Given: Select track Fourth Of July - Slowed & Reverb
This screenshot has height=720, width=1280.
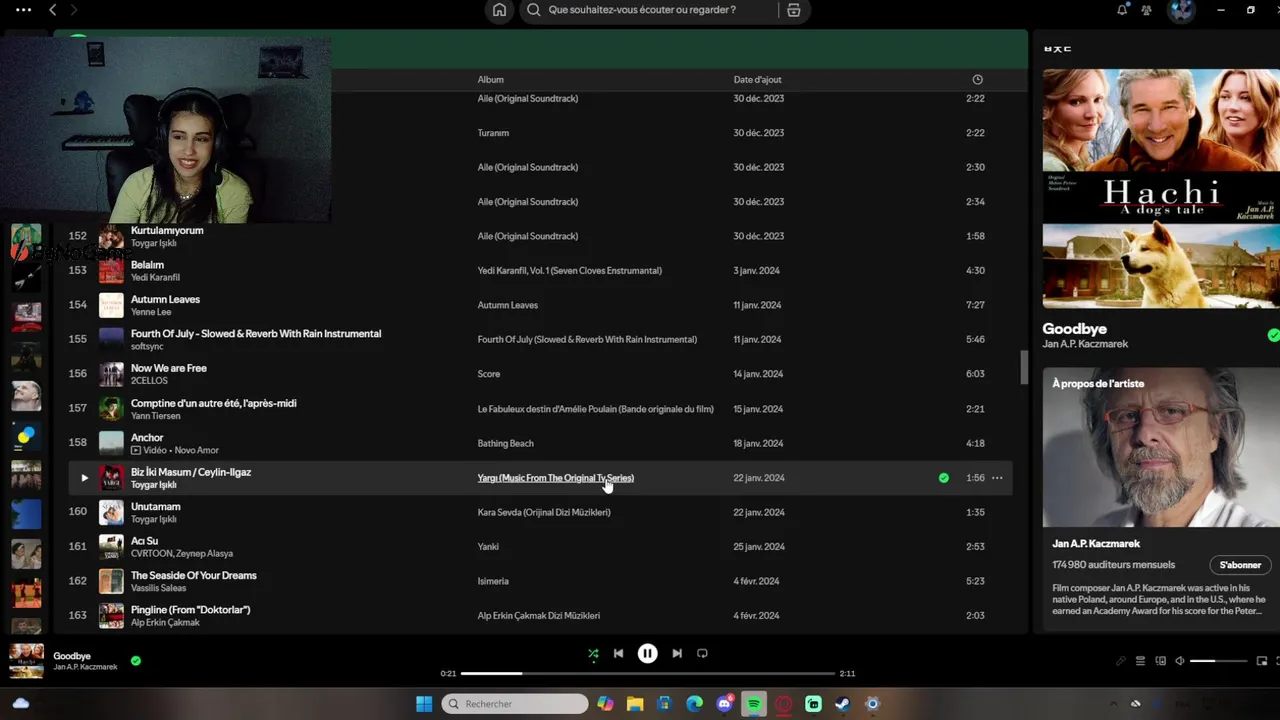Looking at the screenshot, I should click(x=256, y=334).
